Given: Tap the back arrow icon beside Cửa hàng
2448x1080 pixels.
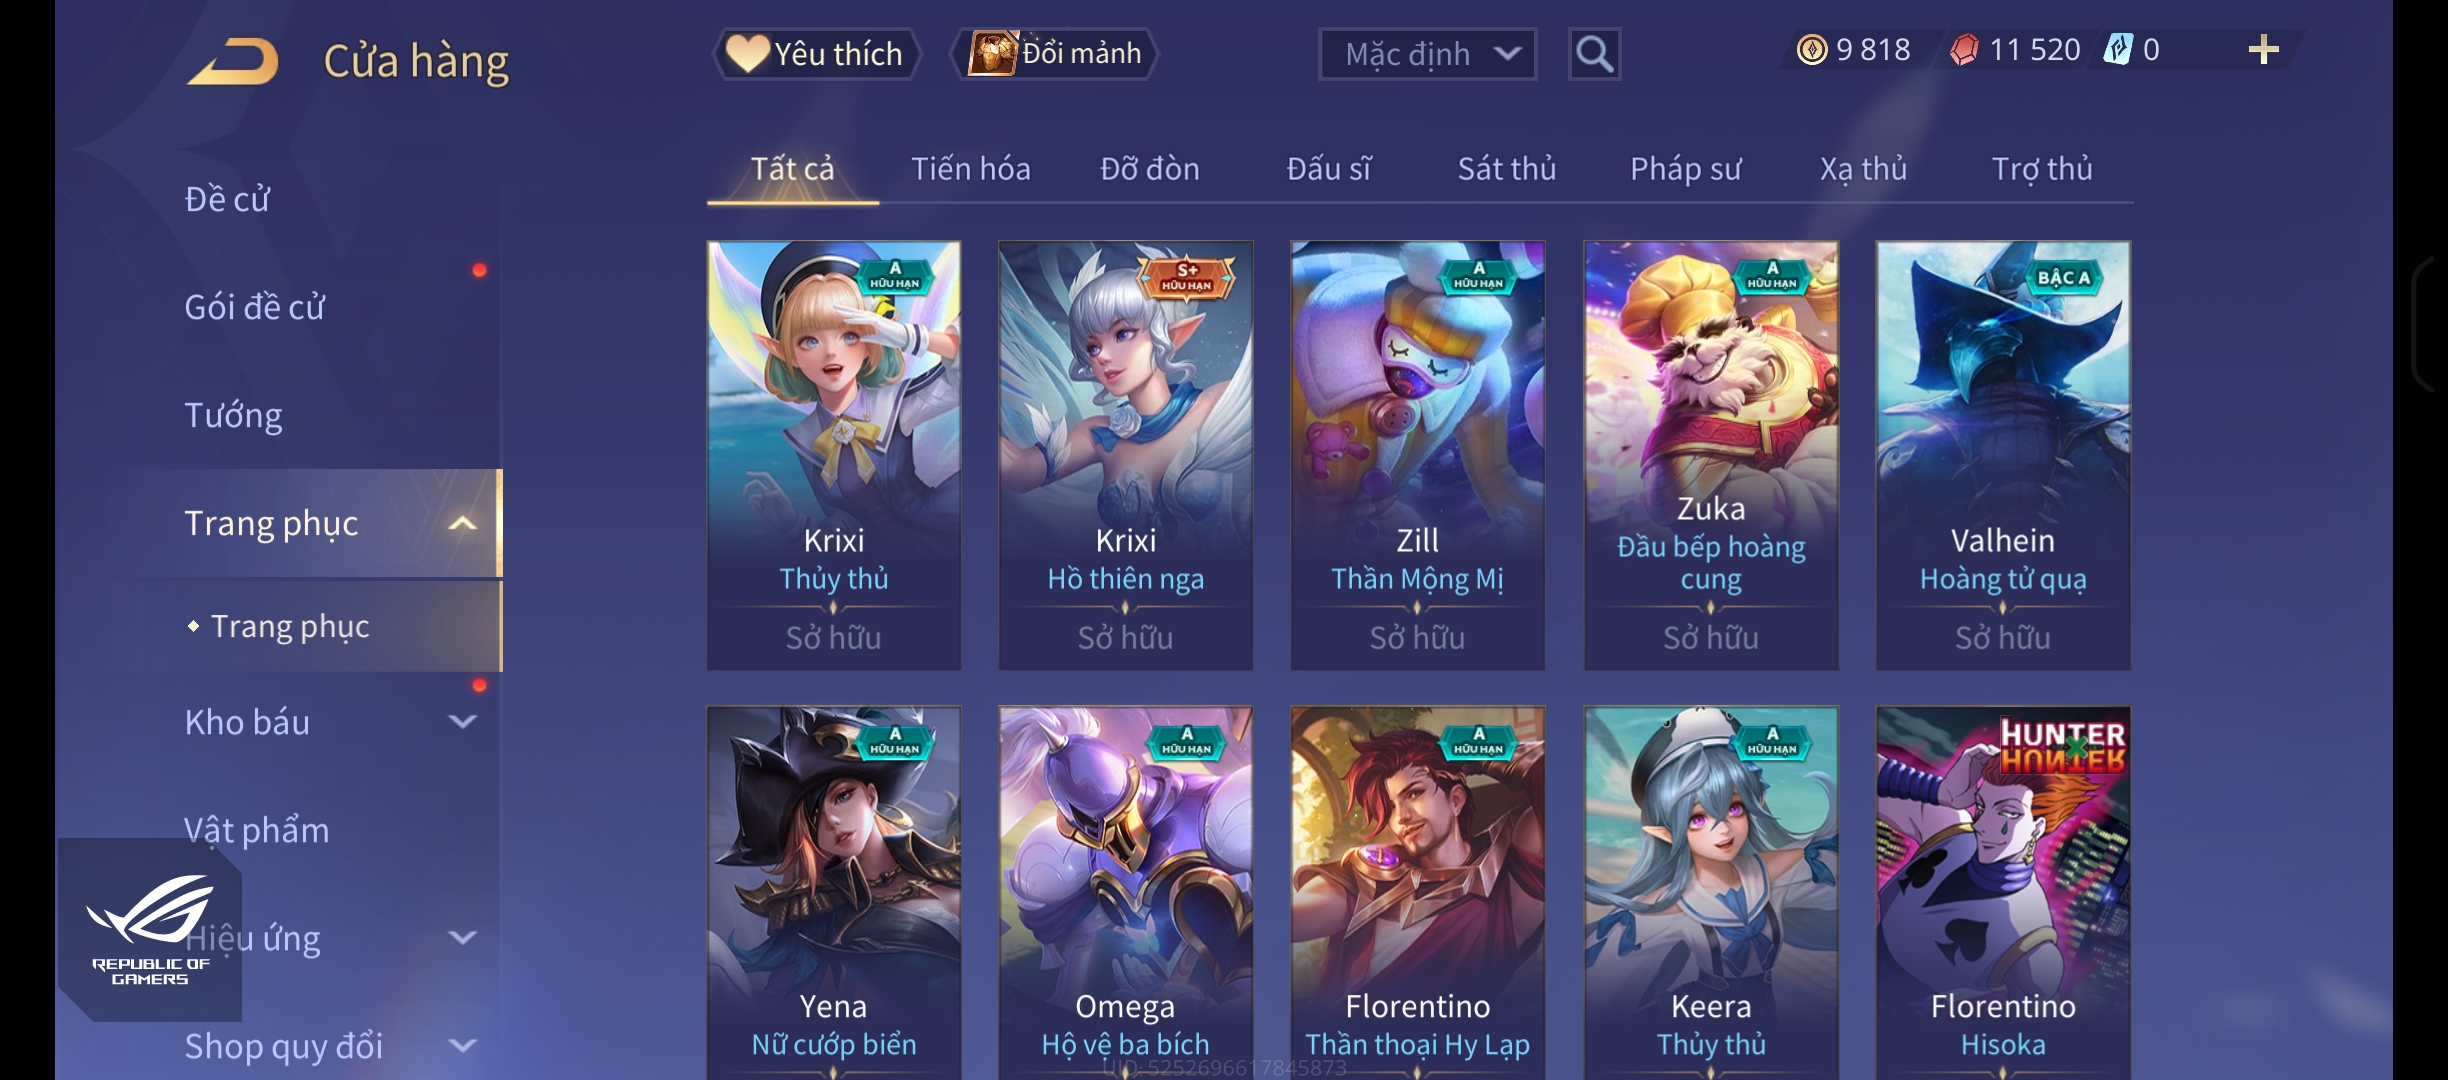Looking at the screenshot, I should coord(232,61).
